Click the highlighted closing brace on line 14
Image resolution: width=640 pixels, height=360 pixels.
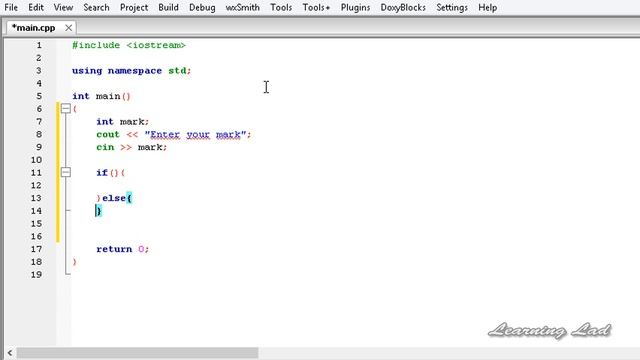click(98, 211)
